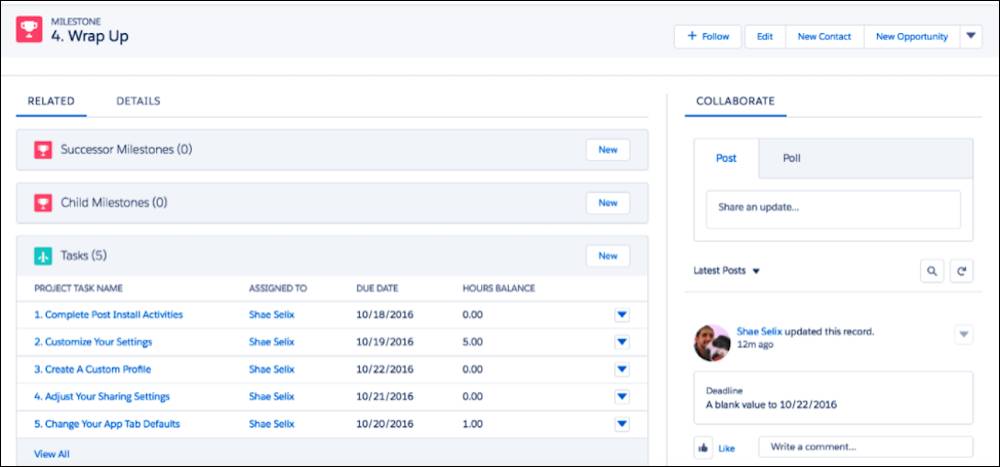Click hours balance value 1.00
Viewport: 1000px width, 467px height.
click(473, 424)
